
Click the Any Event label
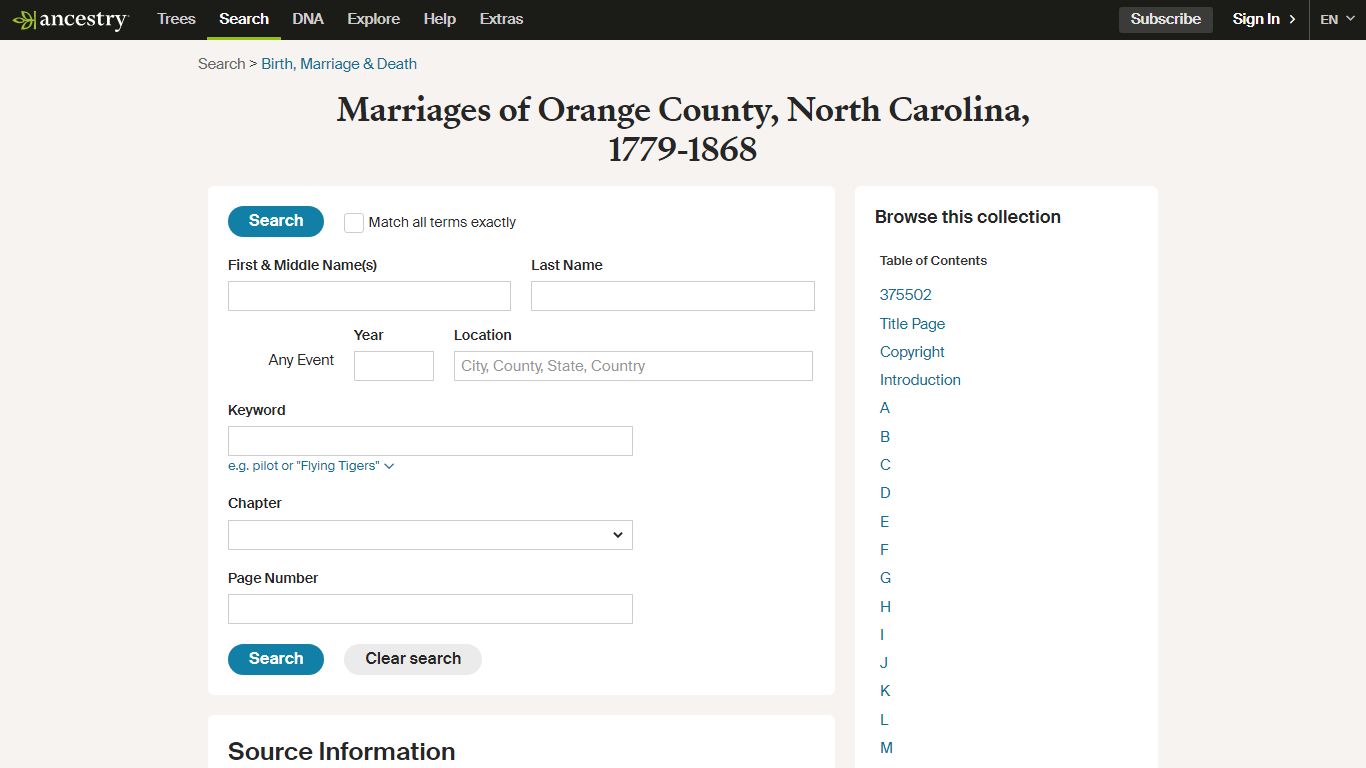(301, 360)
